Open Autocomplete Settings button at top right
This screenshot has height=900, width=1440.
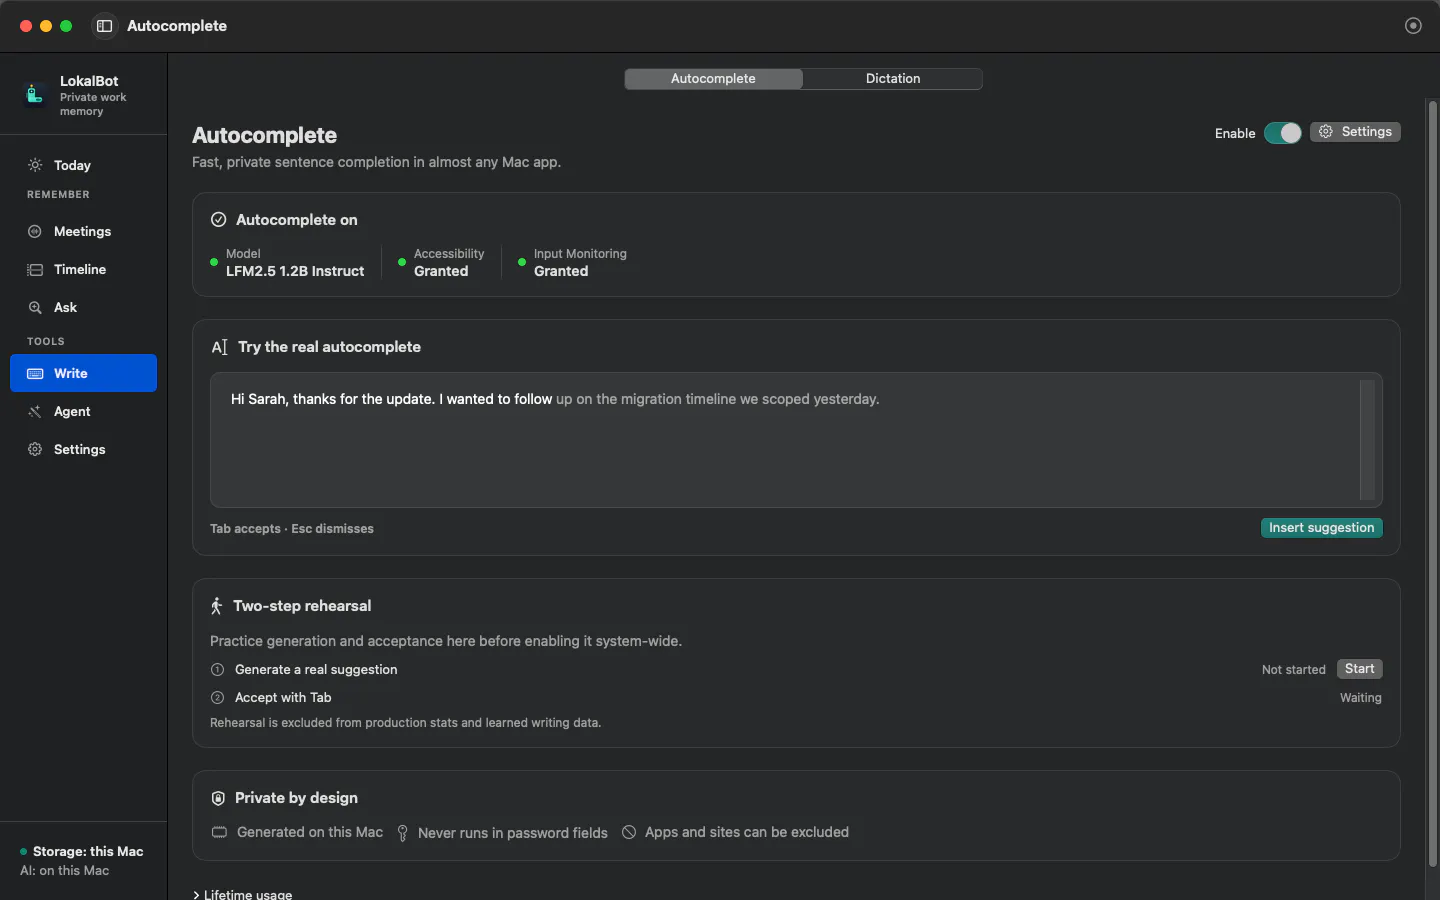[x=1355, y=132]
